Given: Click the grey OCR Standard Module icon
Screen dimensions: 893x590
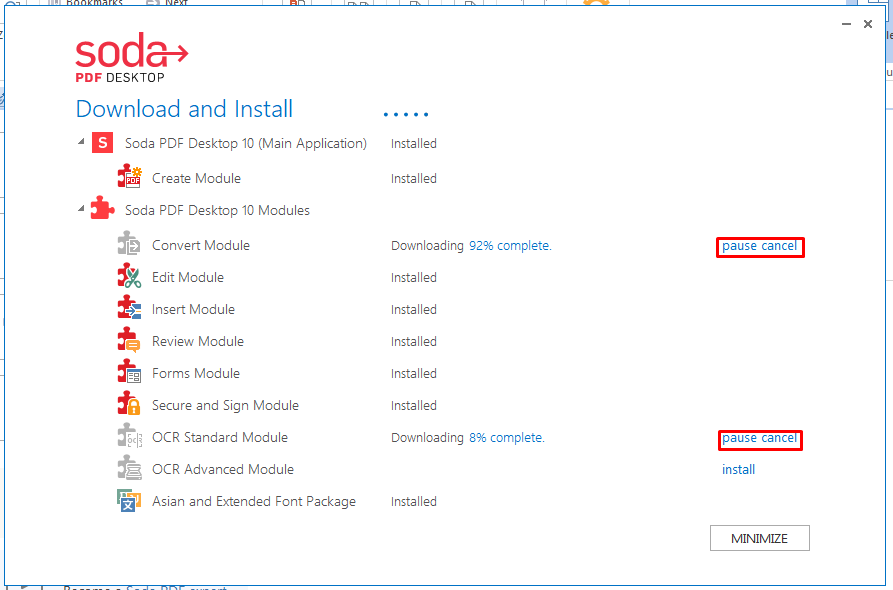Looking at the screenshot, I should pos(129,436).
